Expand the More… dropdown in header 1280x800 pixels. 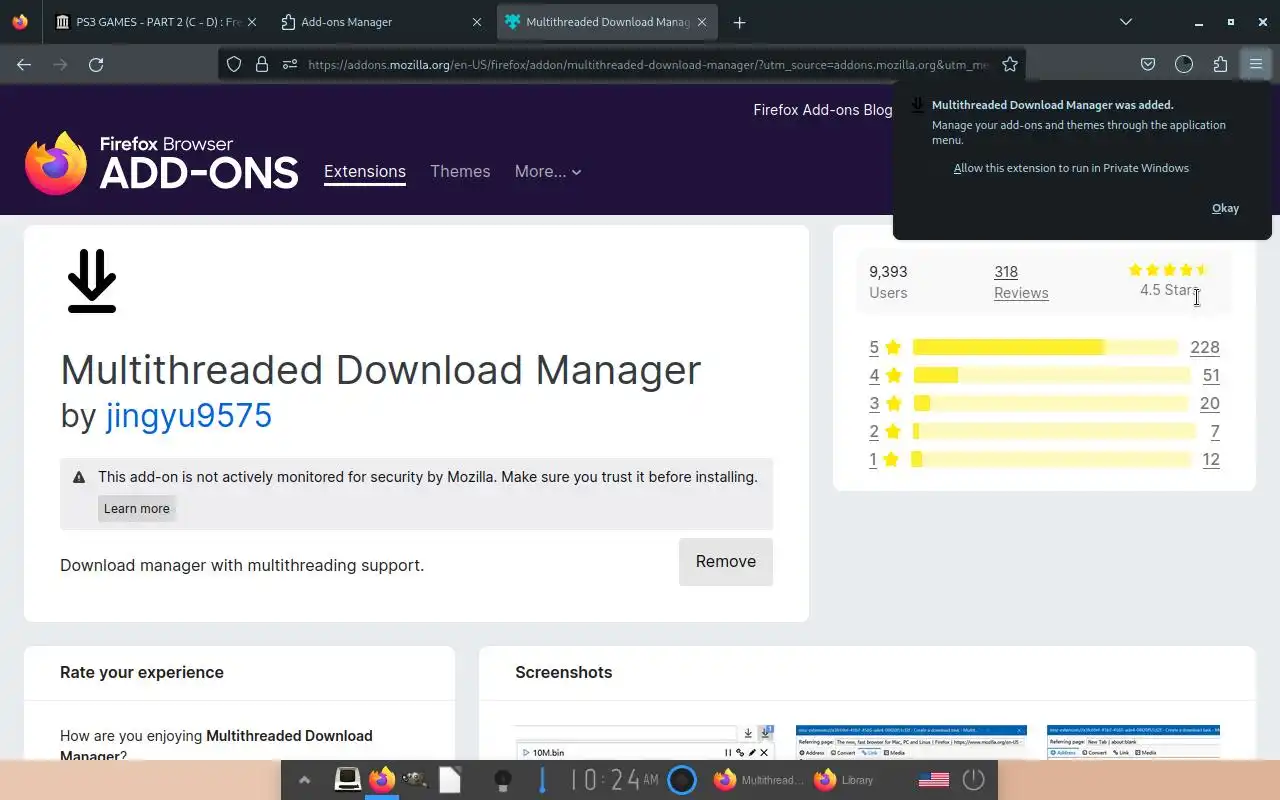point(548,172)
